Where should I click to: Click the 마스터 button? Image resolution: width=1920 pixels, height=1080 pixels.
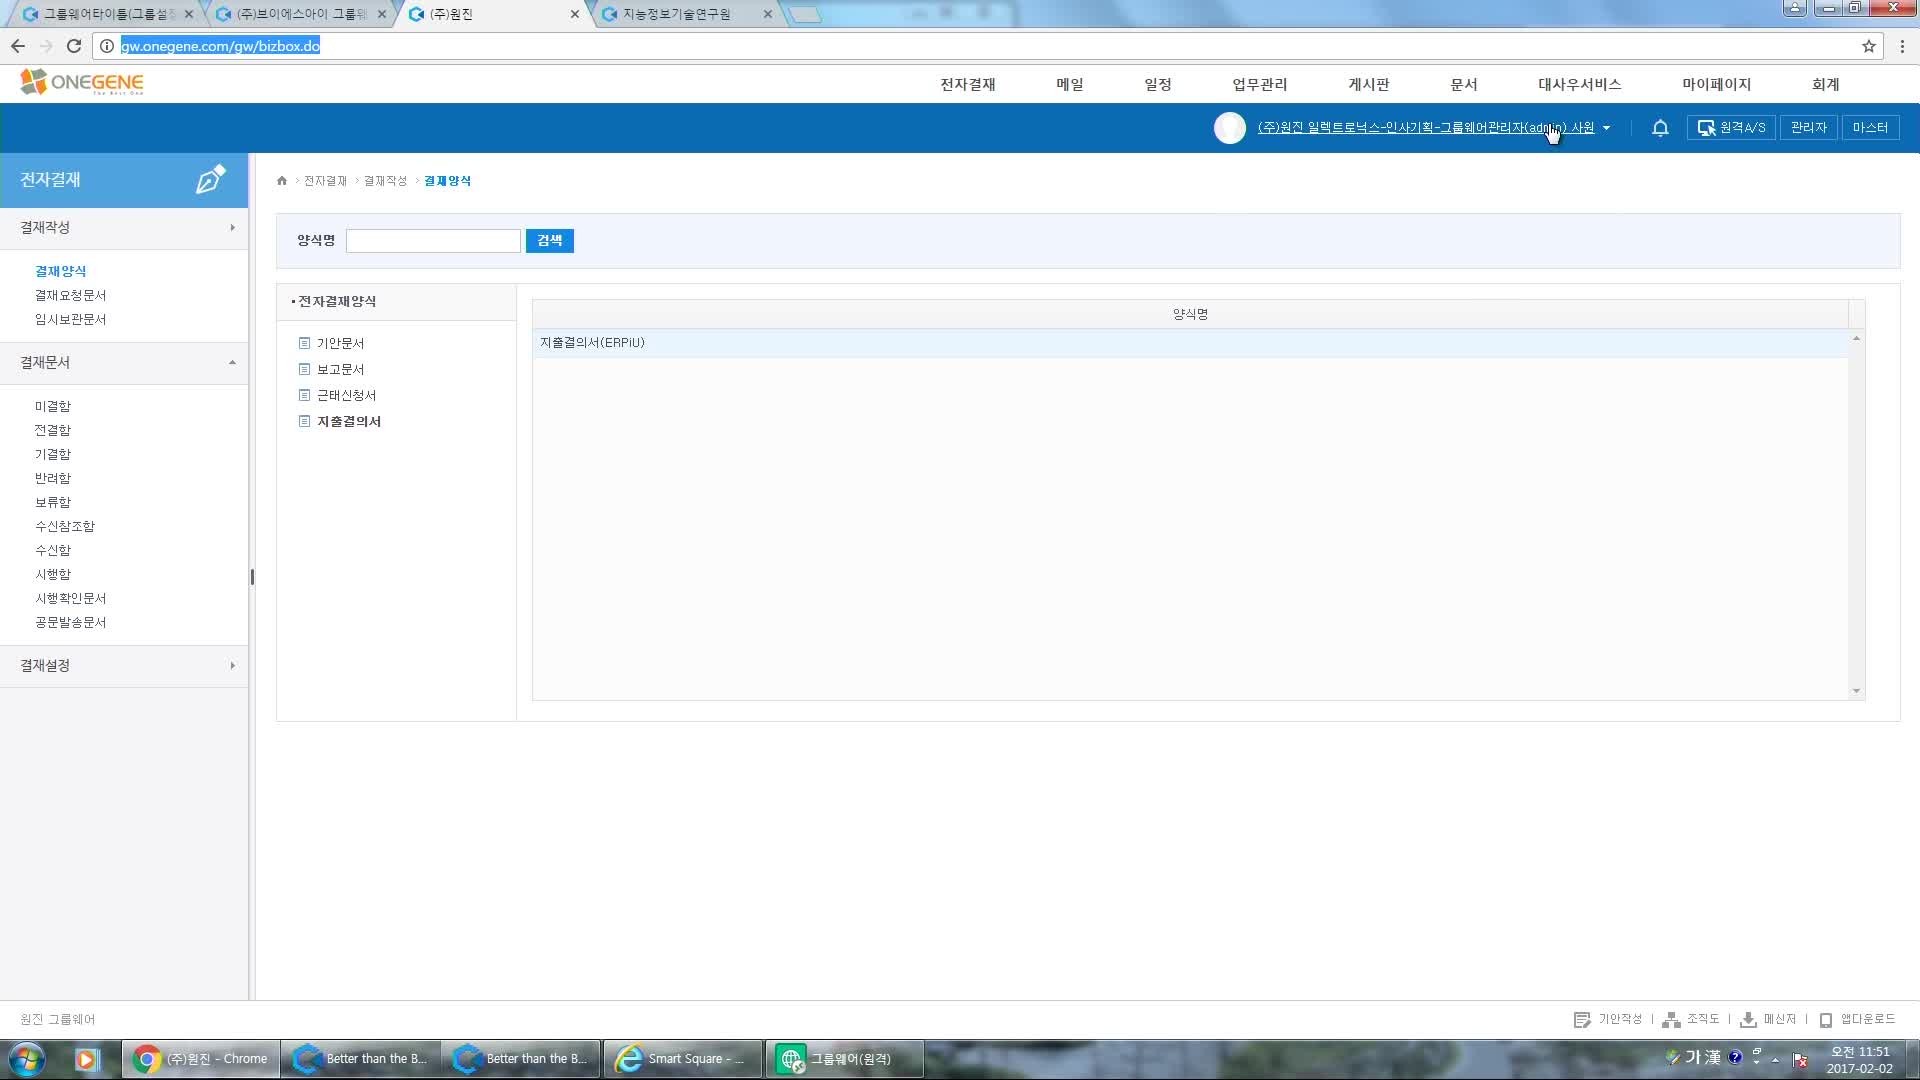[1870, 128]
